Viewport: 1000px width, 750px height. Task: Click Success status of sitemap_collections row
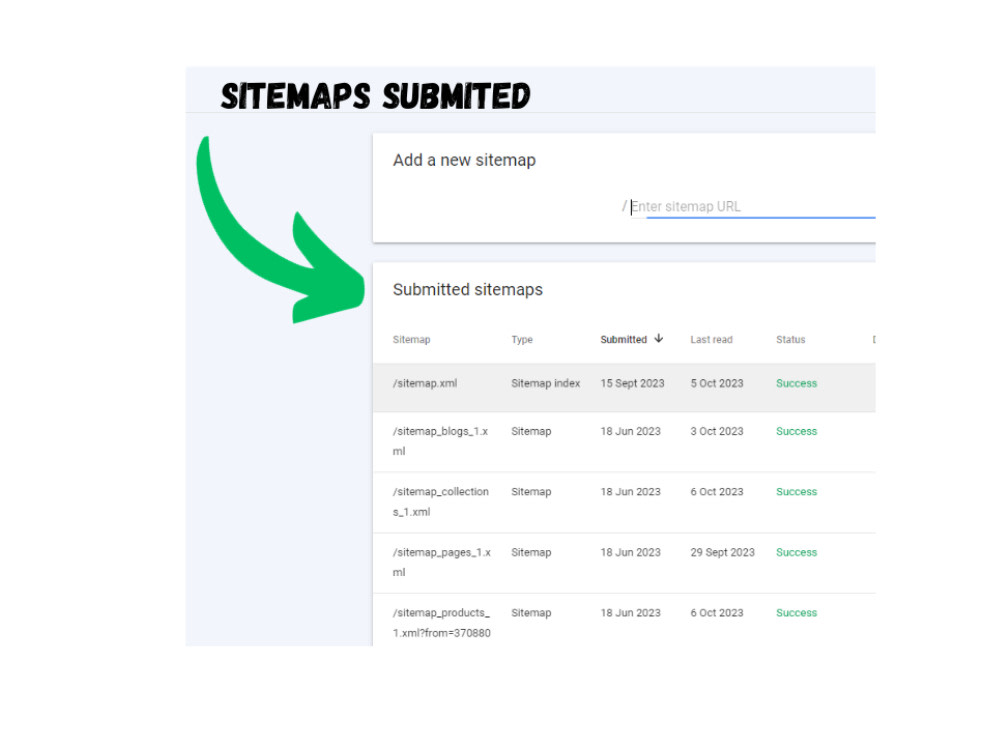(x=796, y=492)
